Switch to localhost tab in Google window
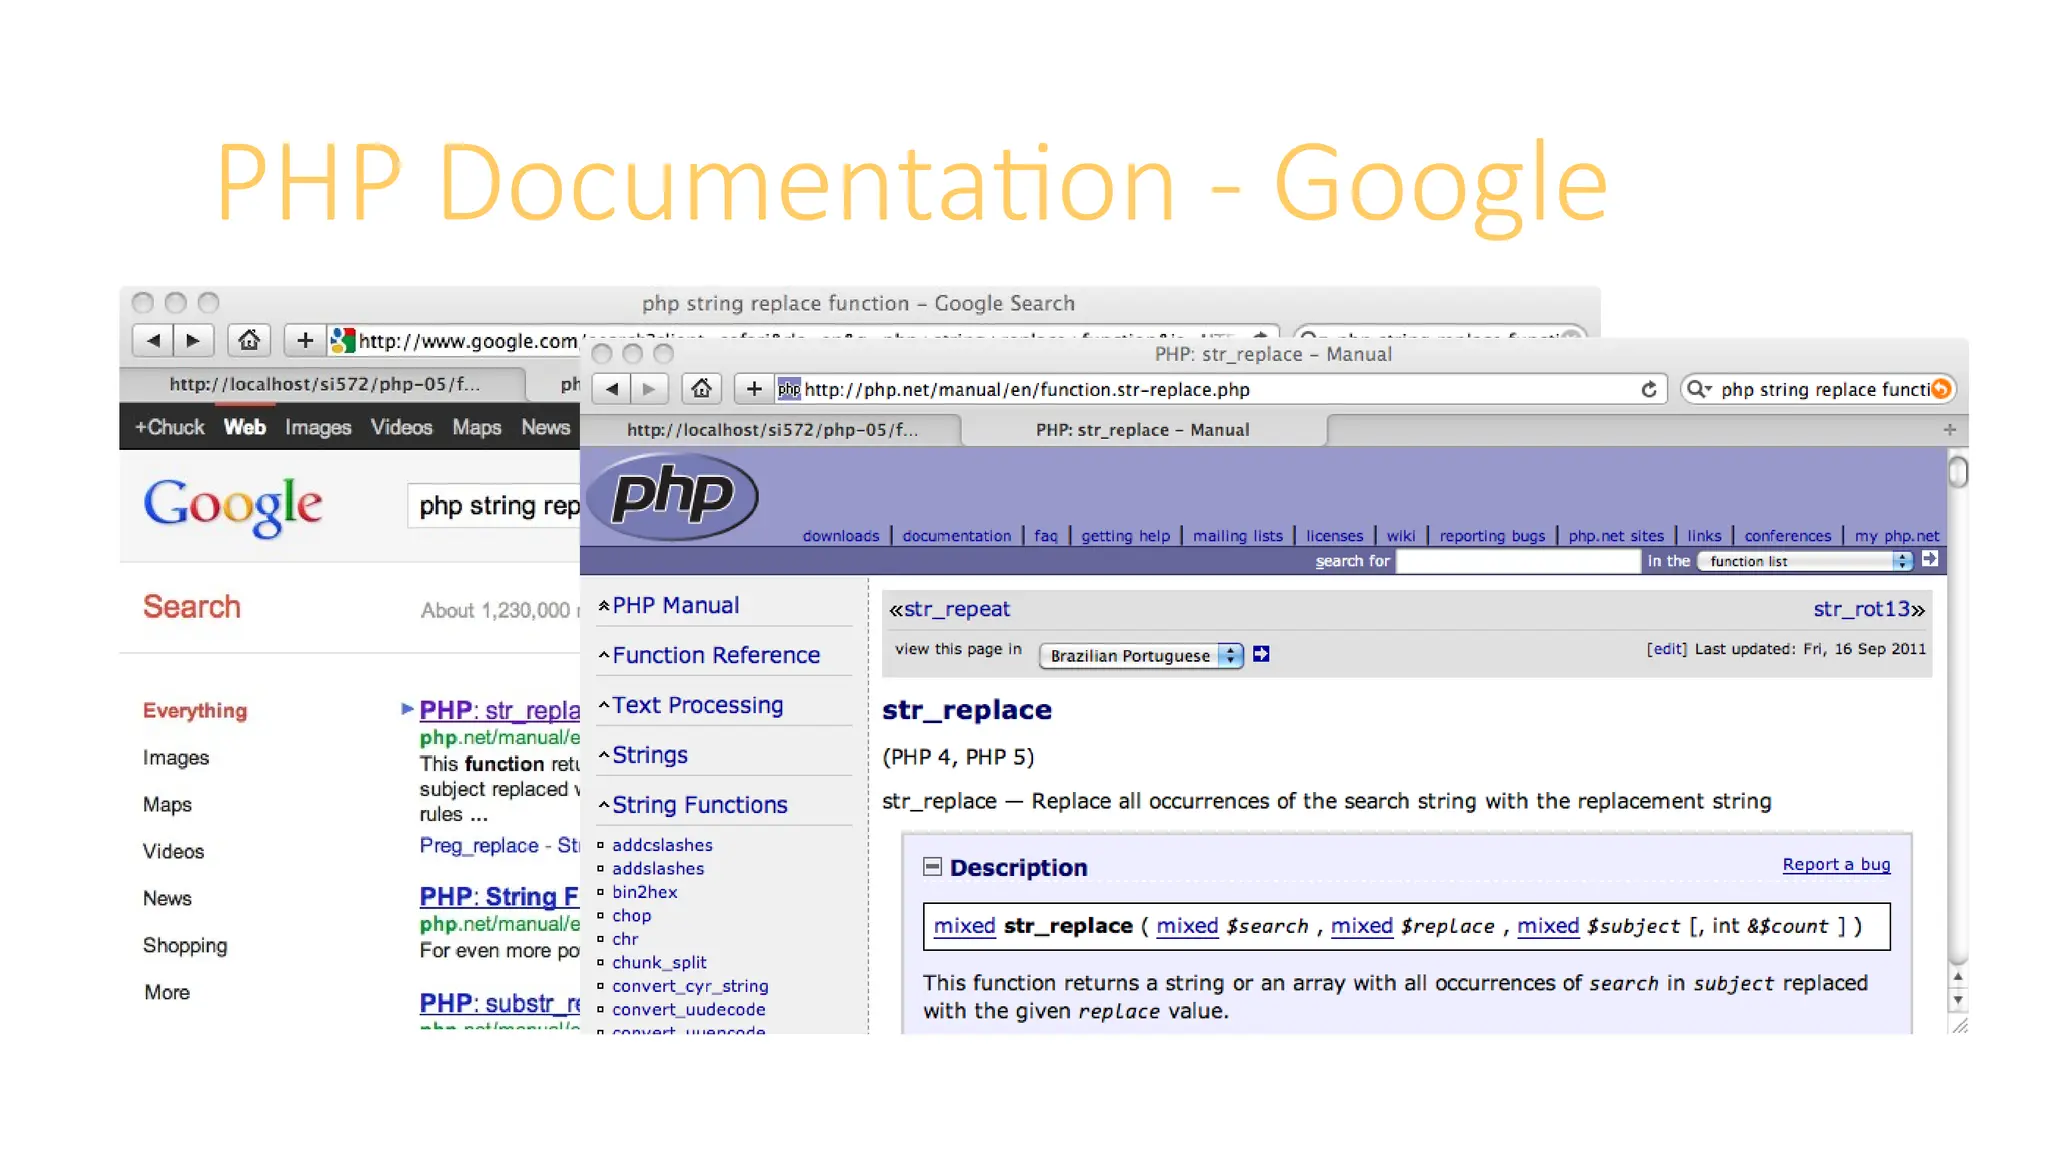The height and width of the screenshot is (1152, 2048). (324, 384)
